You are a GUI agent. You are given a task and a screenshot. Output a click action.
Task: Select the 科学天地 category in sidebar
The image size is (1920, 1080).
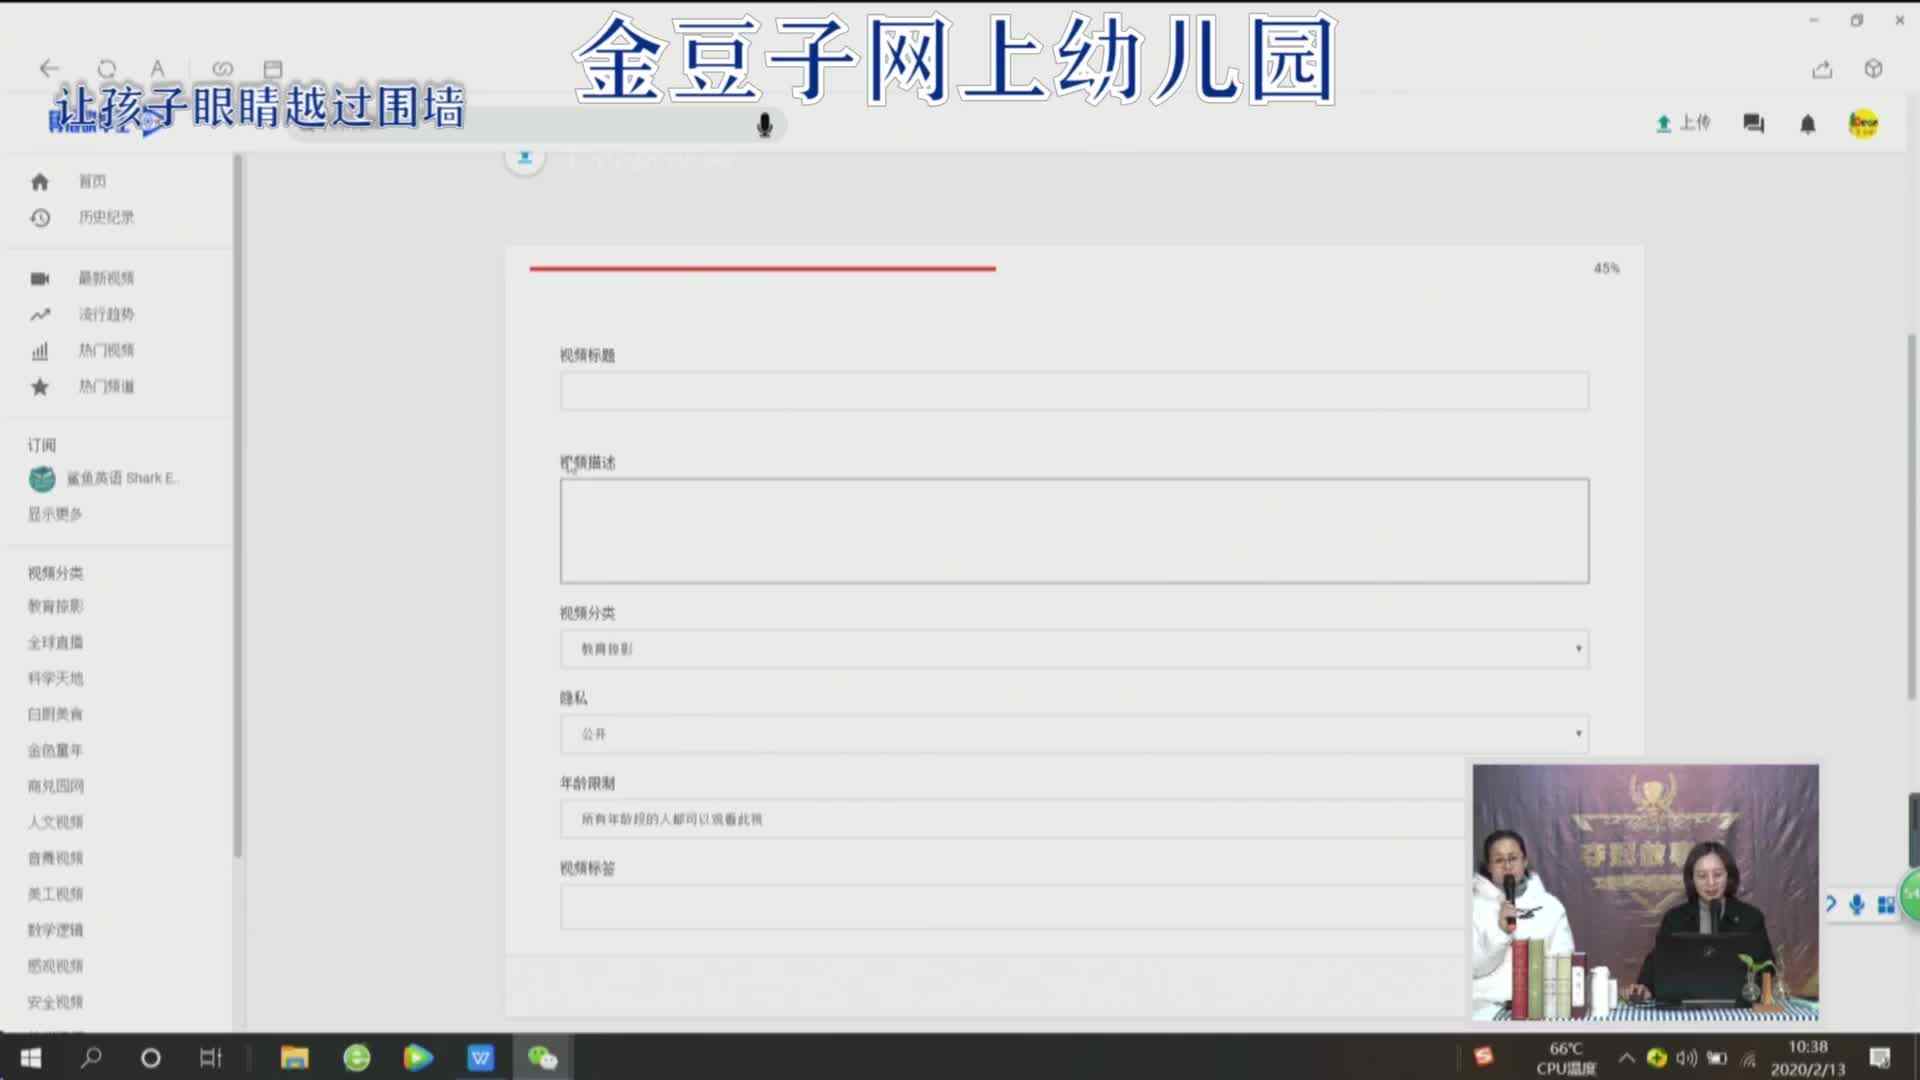pos(55,678)
